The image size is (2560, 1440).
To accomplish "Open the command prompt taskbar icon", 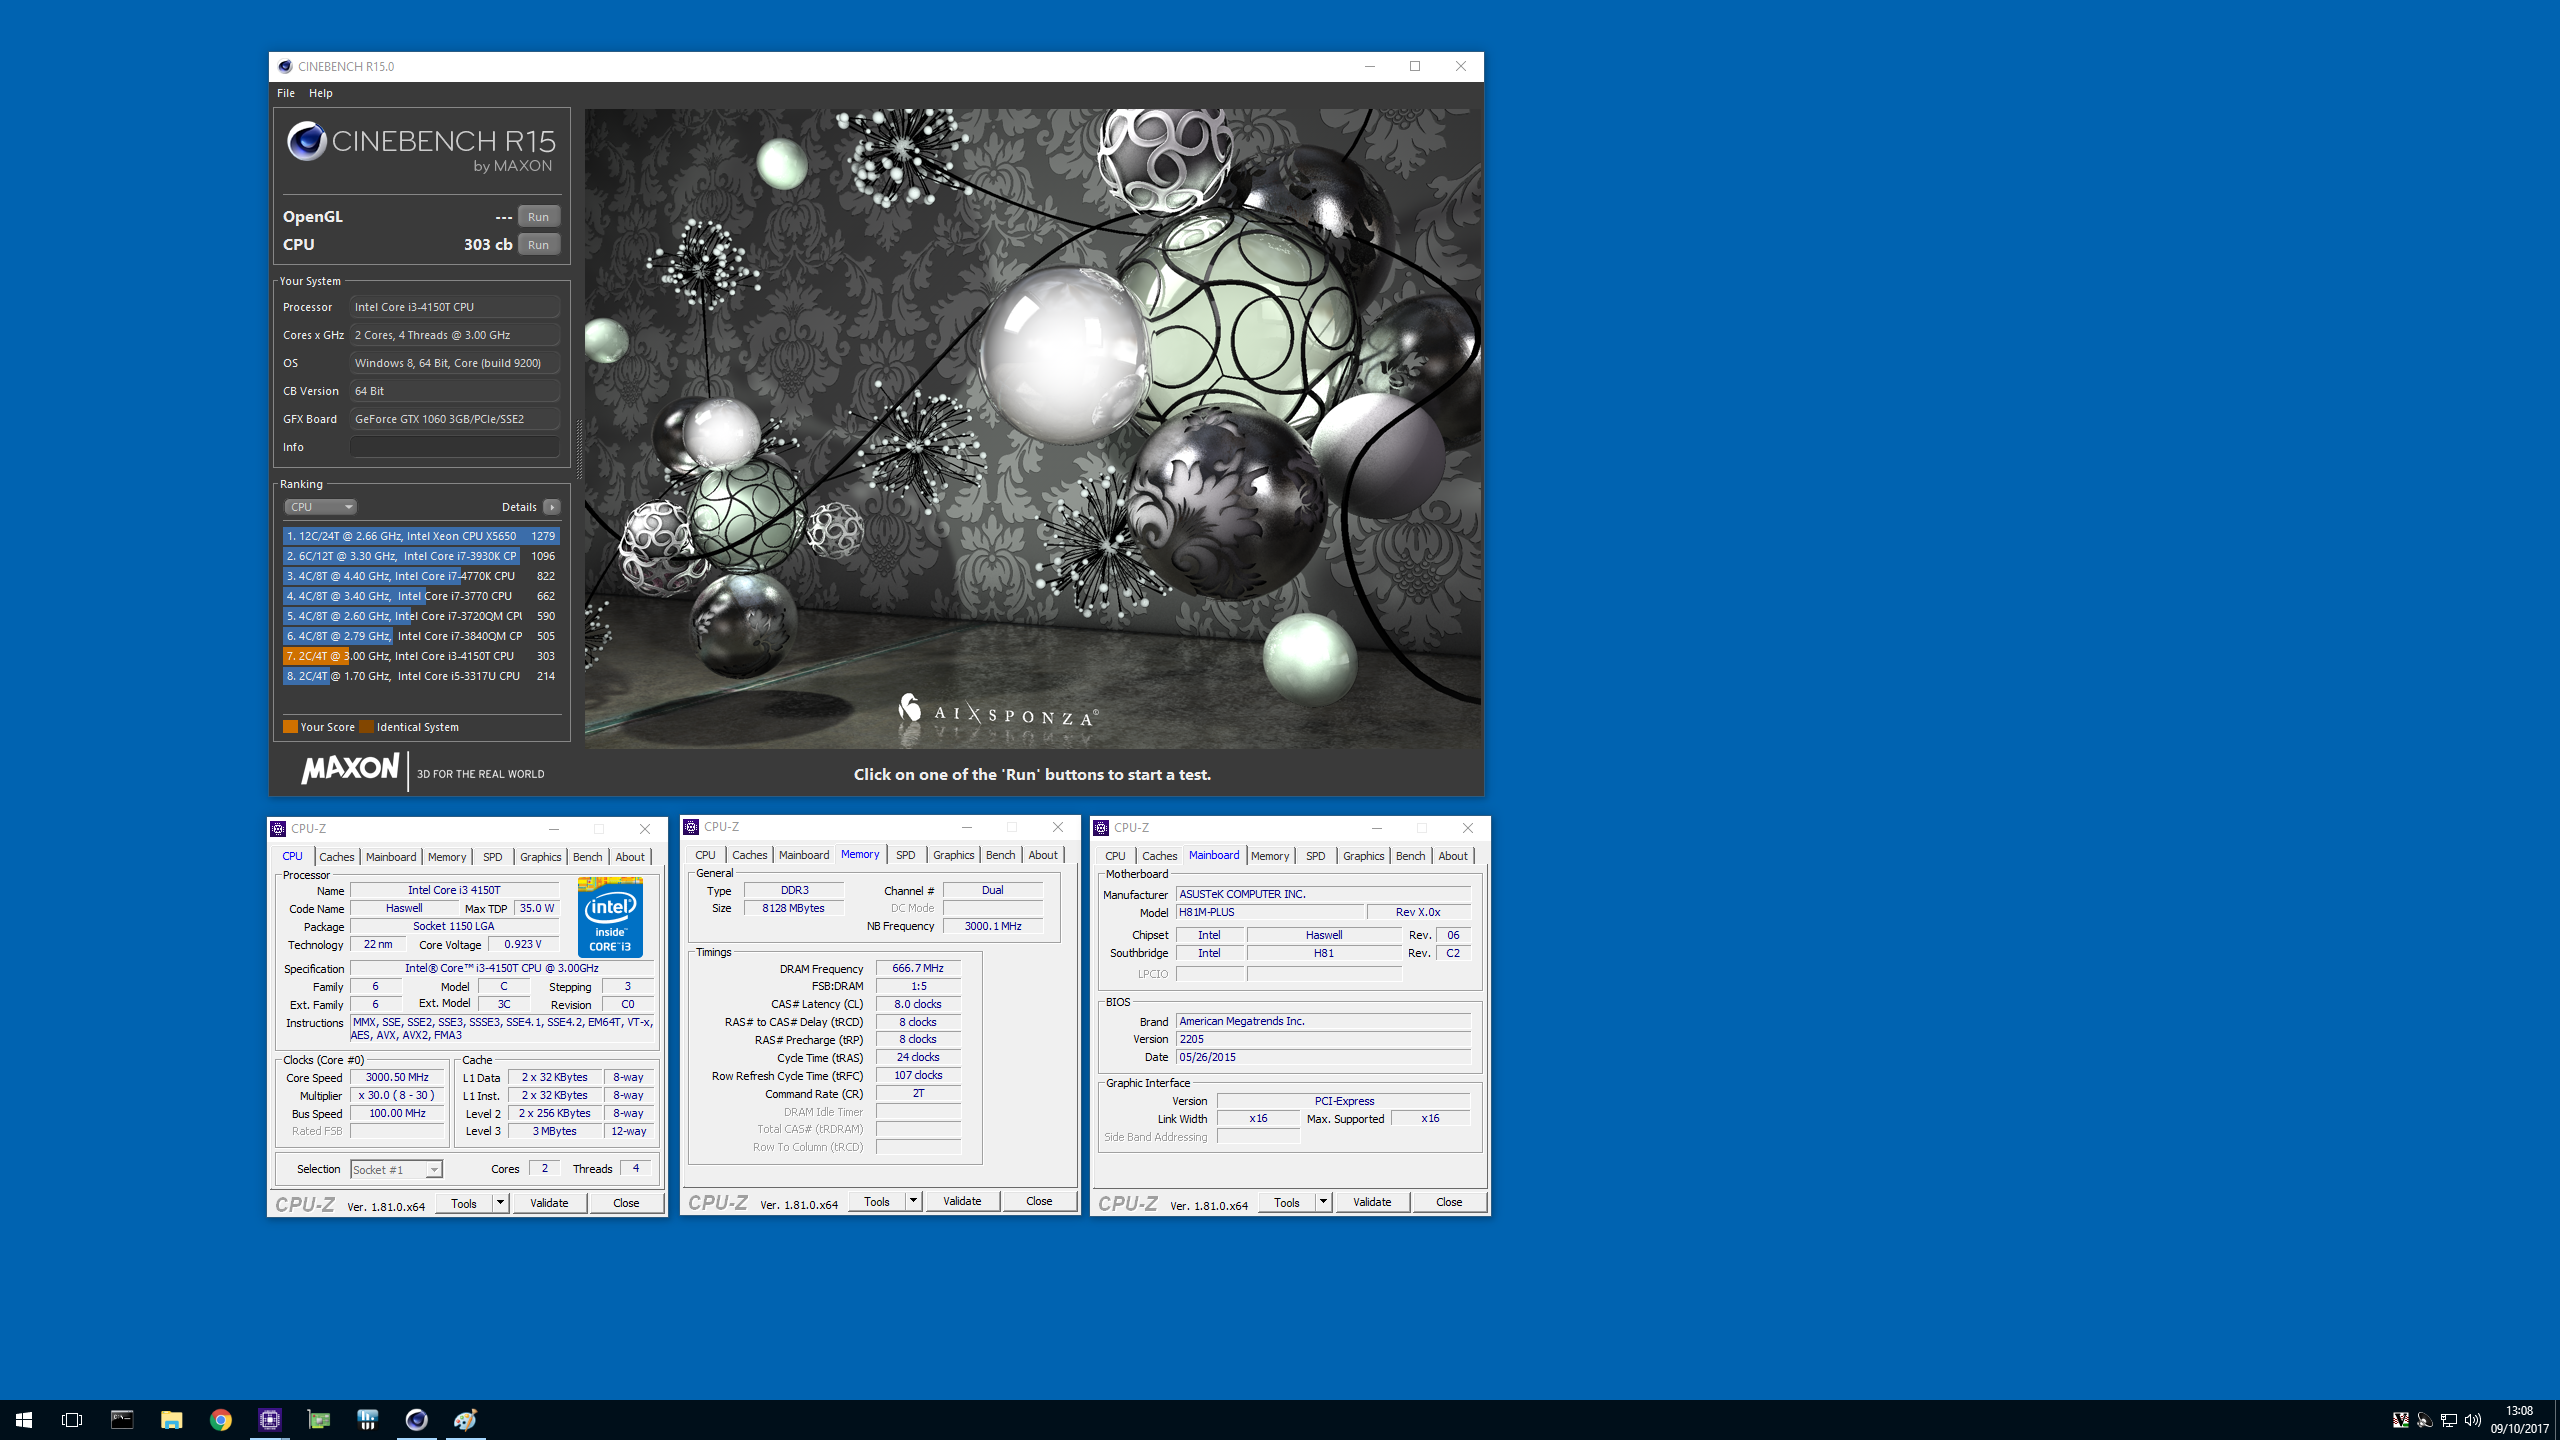I will [x=122, y=1419].
